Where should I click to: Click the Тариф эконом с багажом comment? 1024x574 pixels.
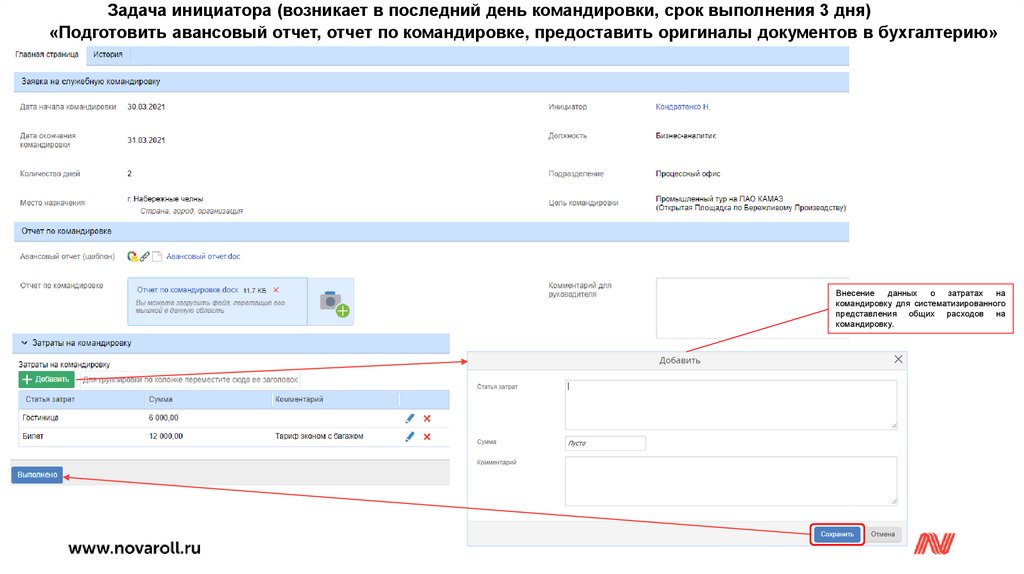click(319, 436)
